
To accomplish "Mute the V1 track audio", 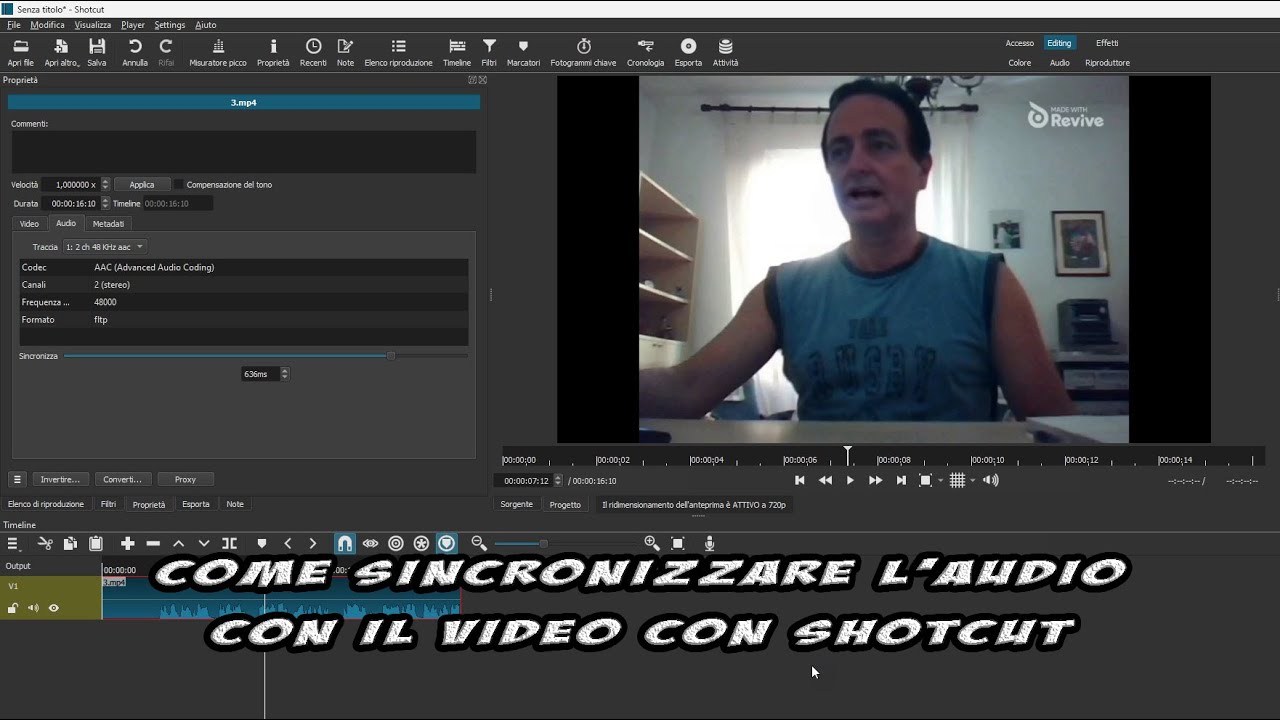I will click(33, 608).
